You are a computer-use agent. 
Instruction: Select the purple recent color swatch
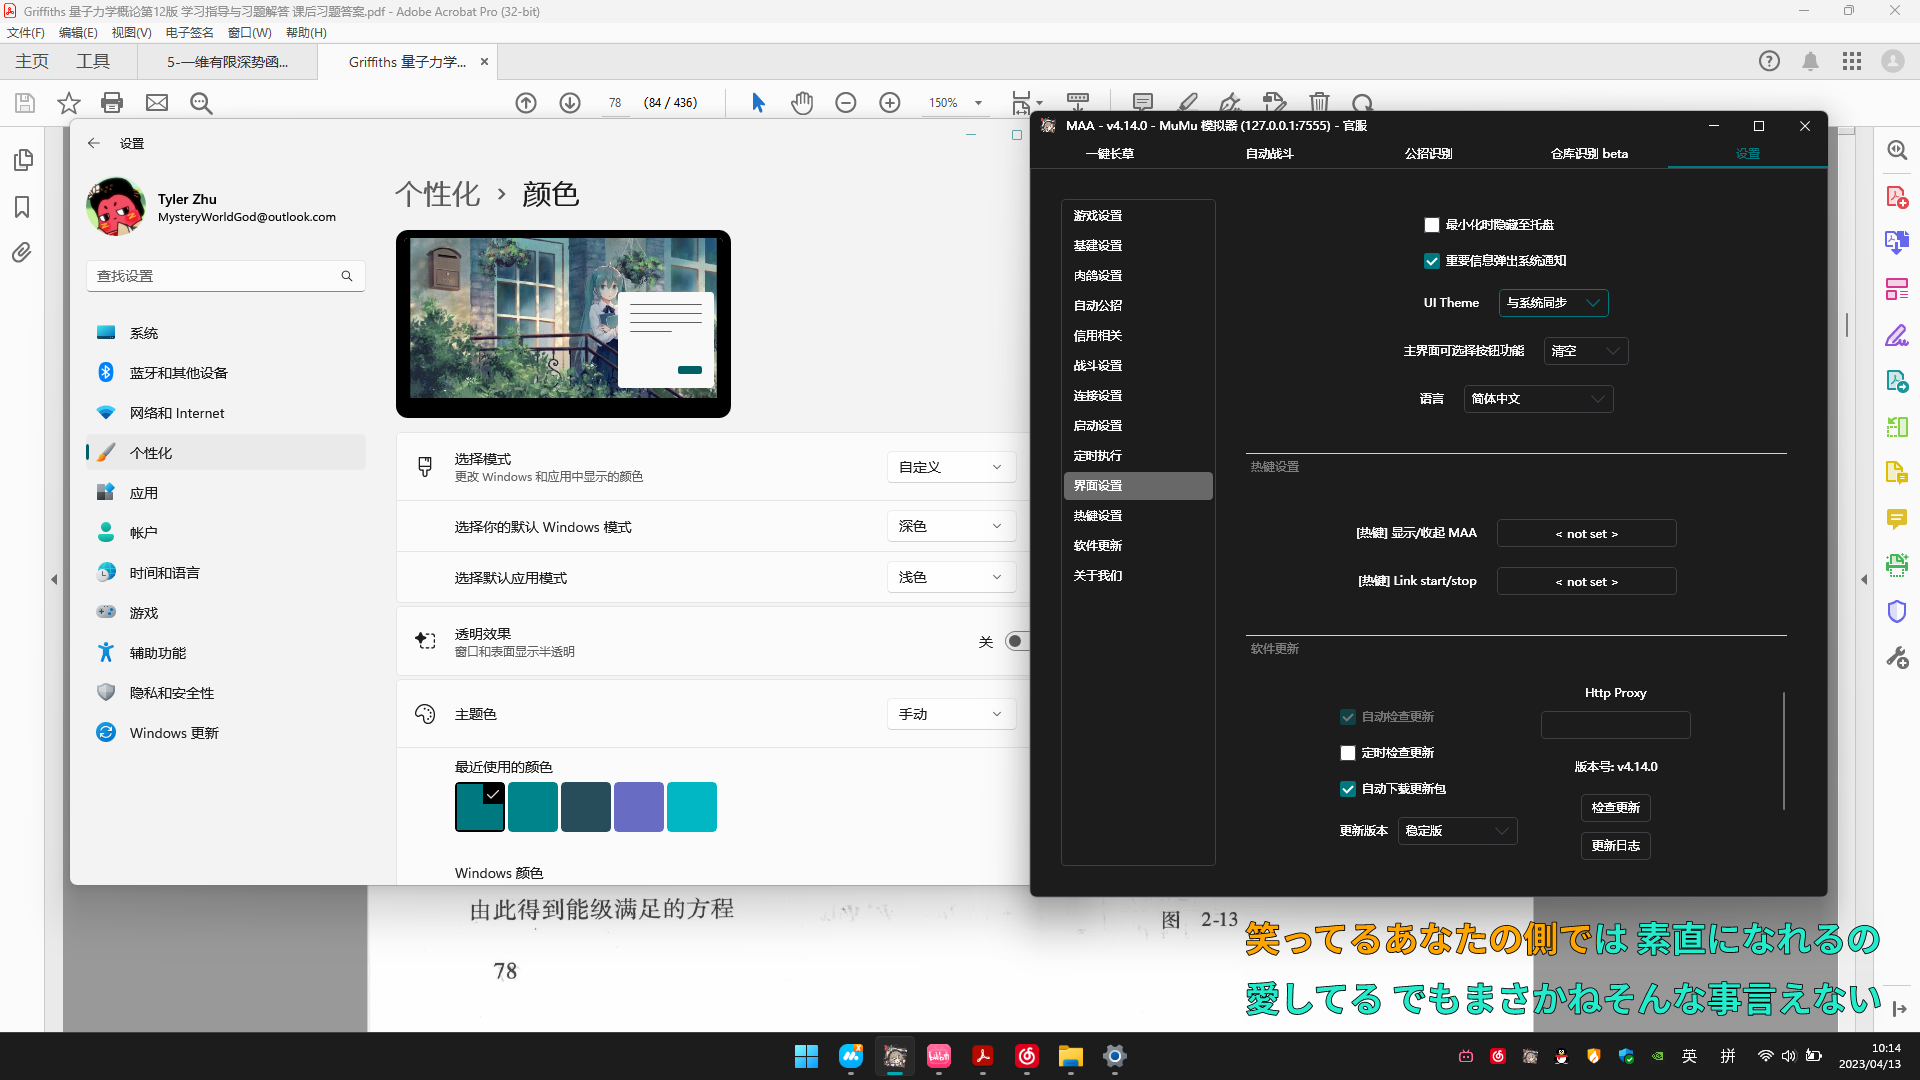(639, 806)
